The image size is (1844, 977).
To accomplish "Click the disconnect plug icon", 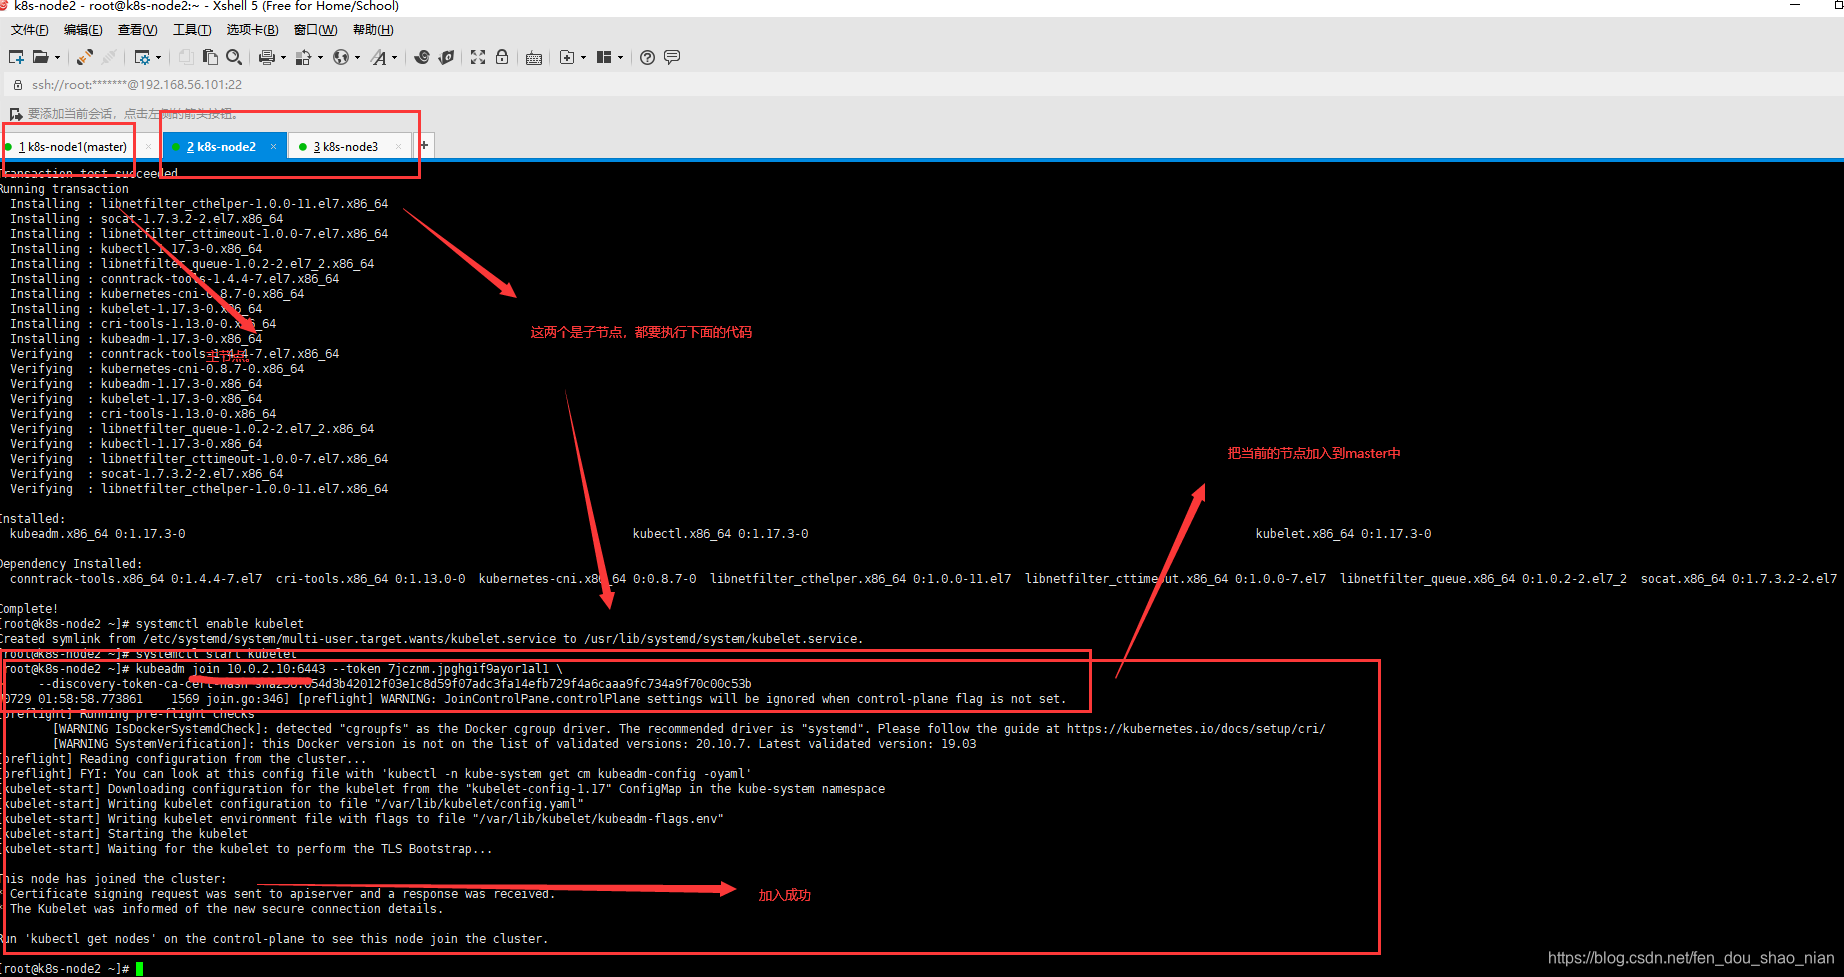I will 109,57.
